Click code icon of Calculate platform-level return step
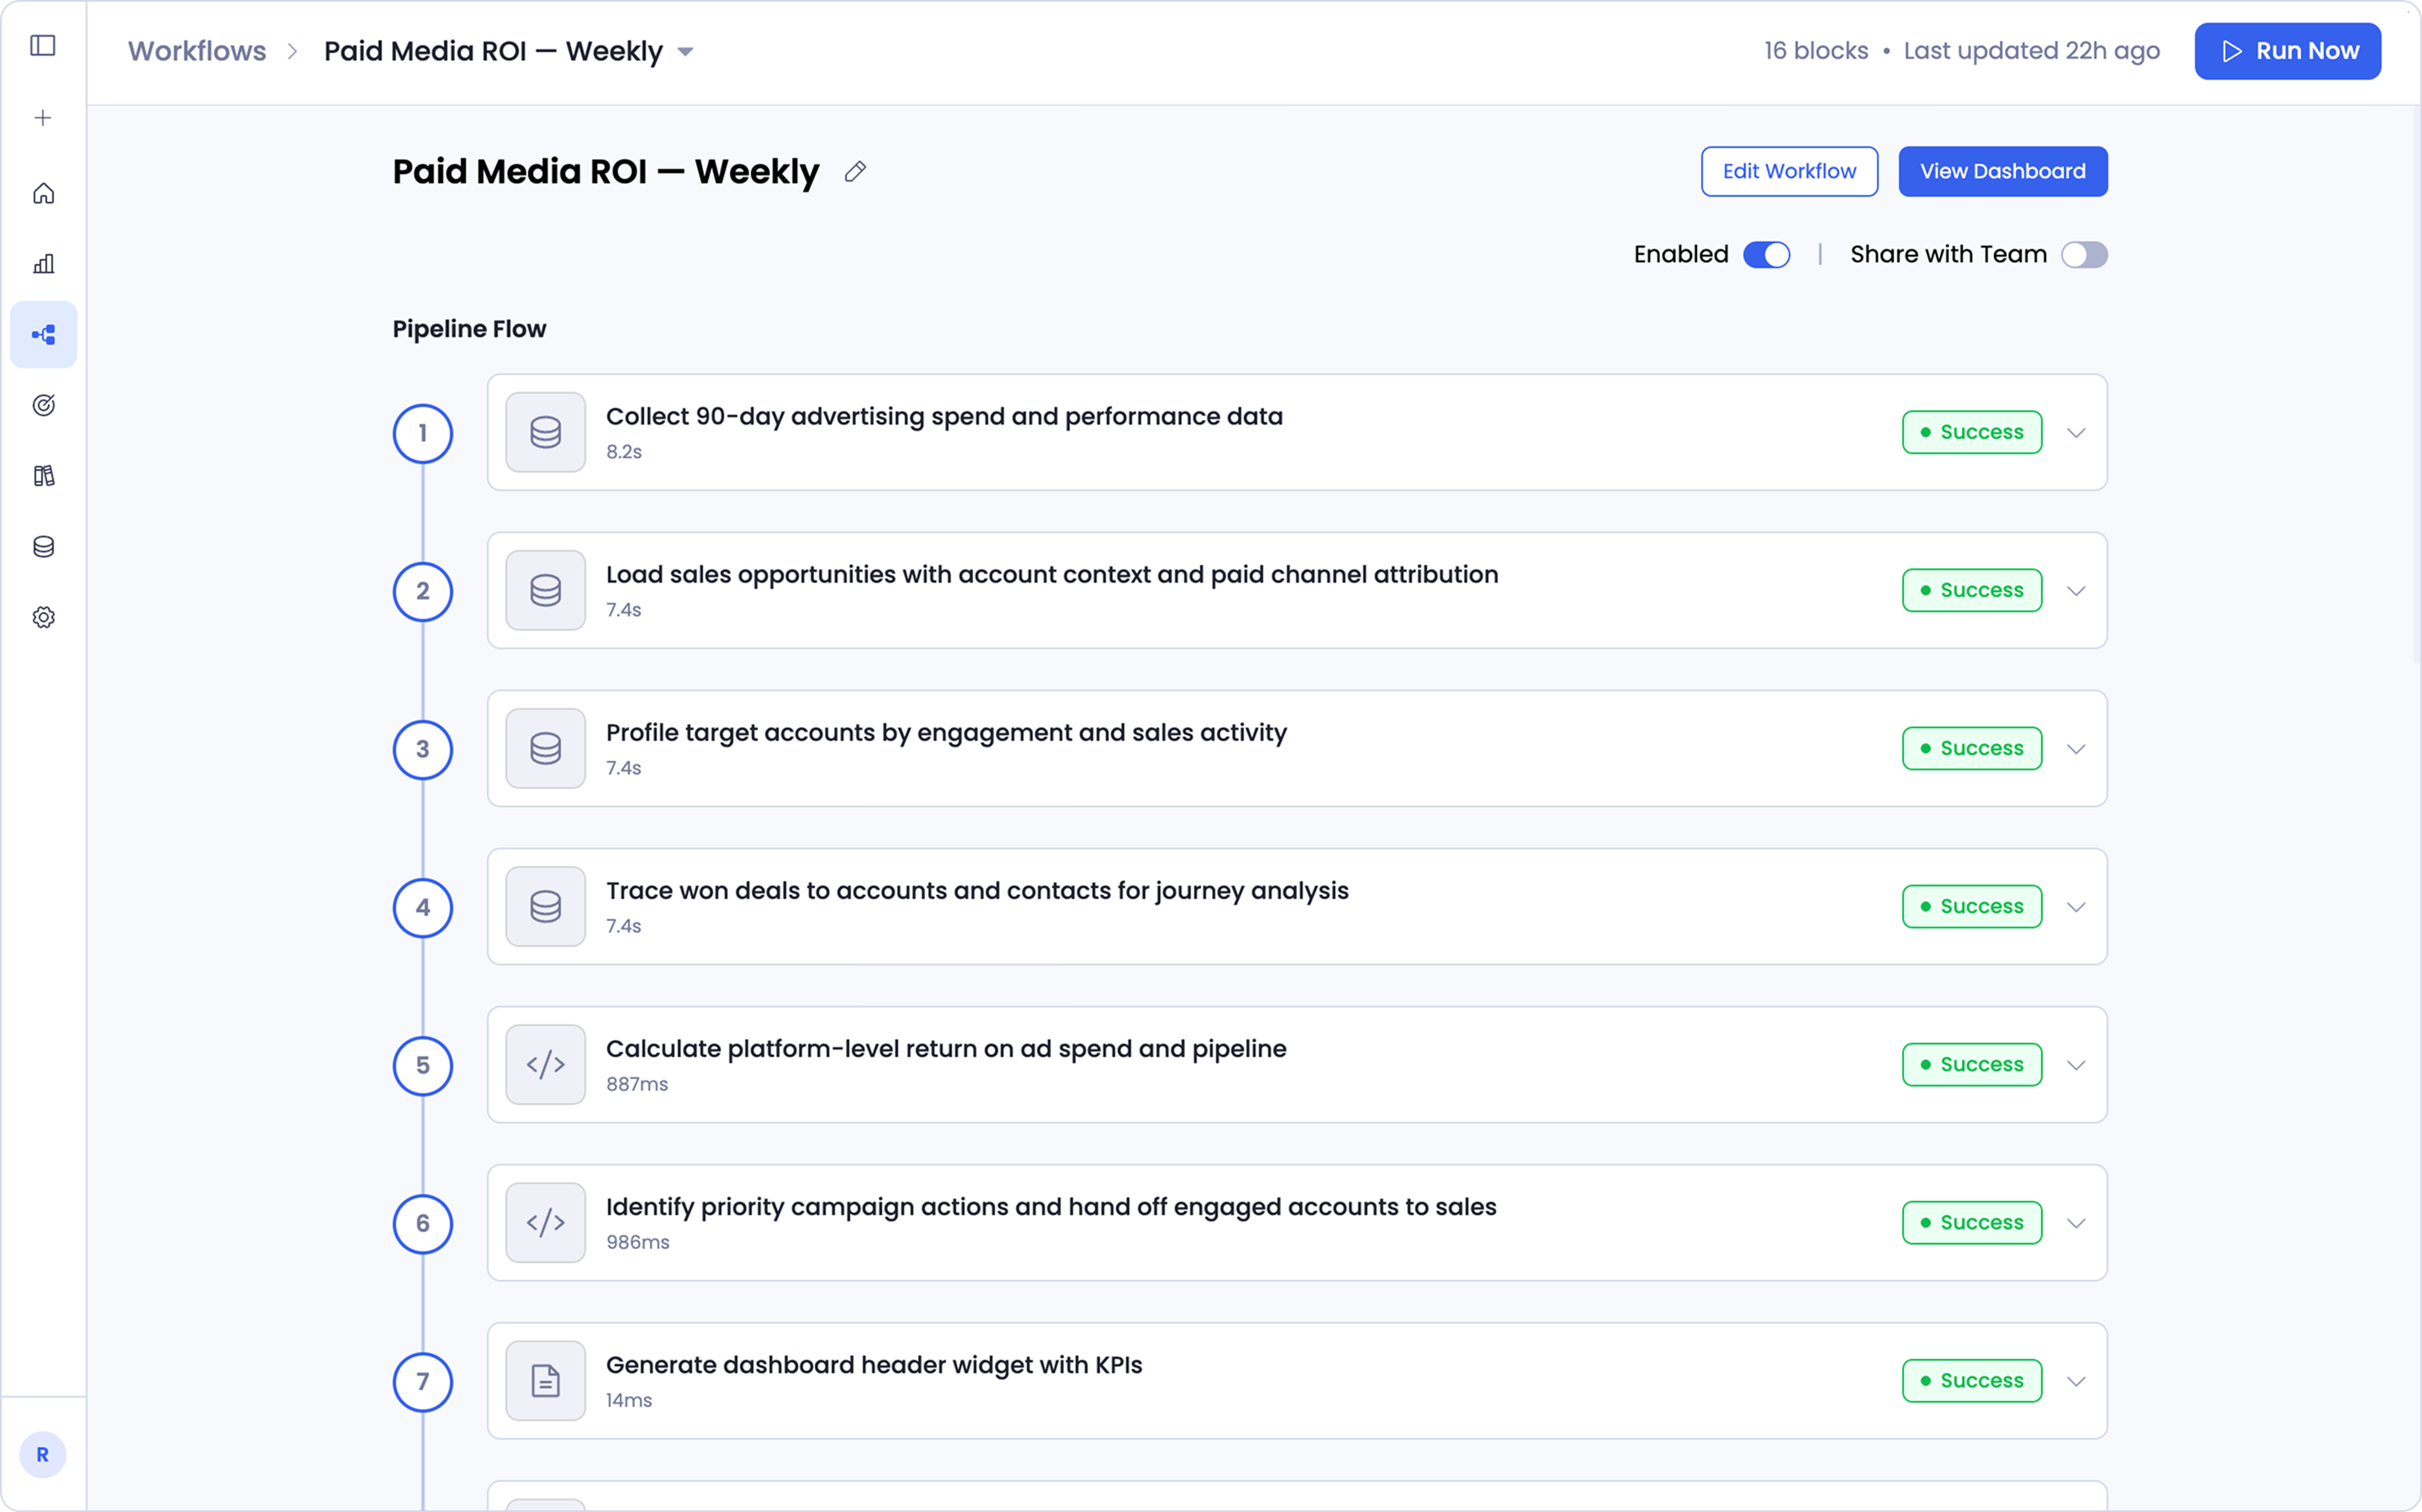Screen dimensions: 2422x1512 [x=545, y=1065]
